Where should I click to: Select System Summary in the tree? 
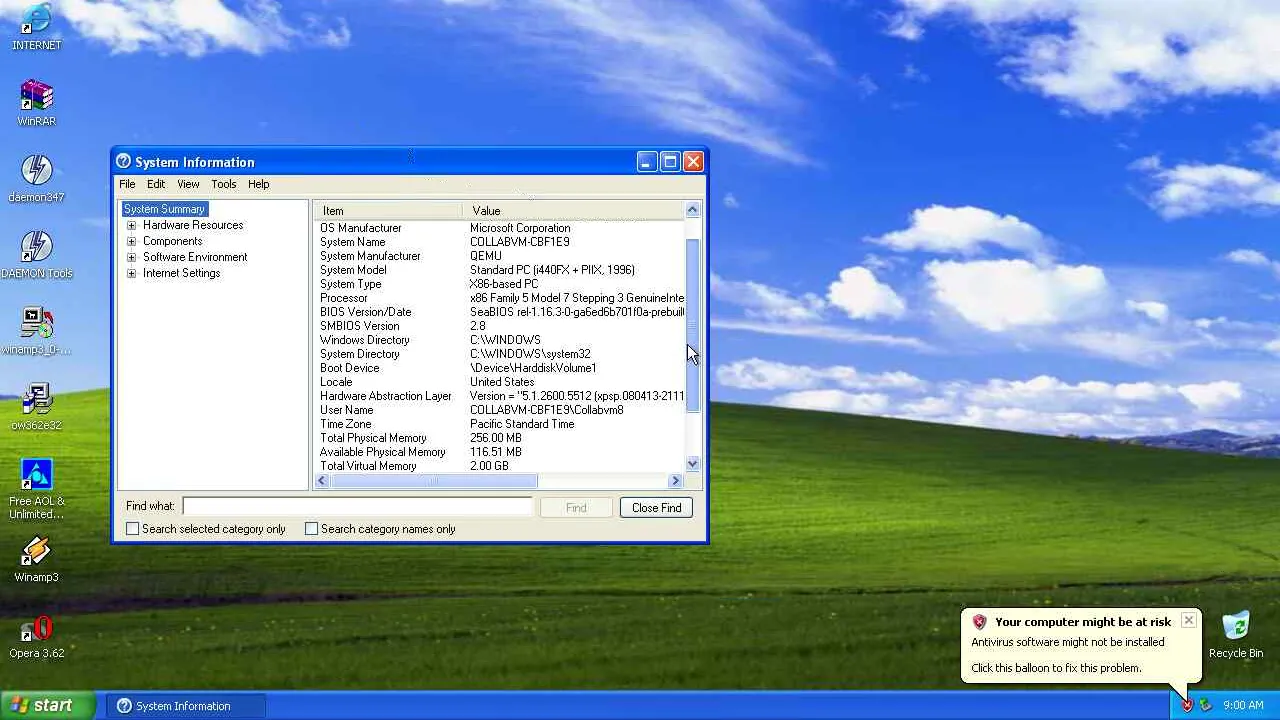click(x=164, y=209)
